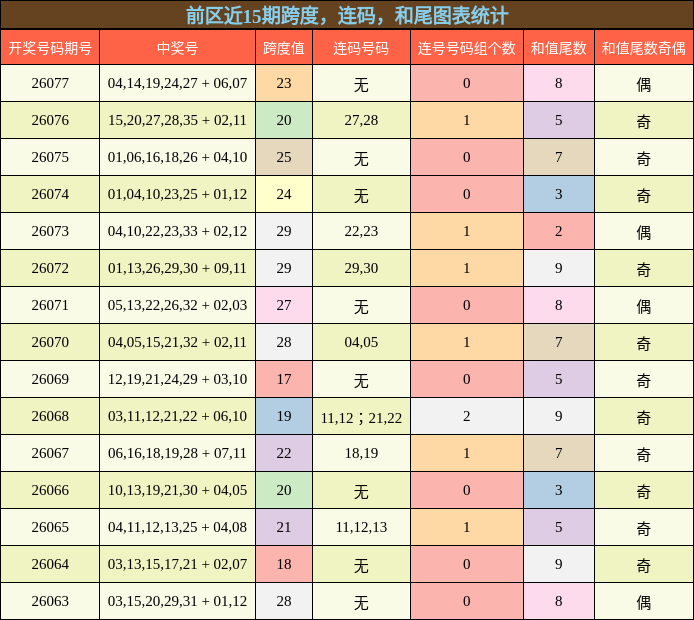Image resolution: width=694 pixels, height=620 pixels.
Task: Click span value 19 in row 26068
Action: pos(284,416)
